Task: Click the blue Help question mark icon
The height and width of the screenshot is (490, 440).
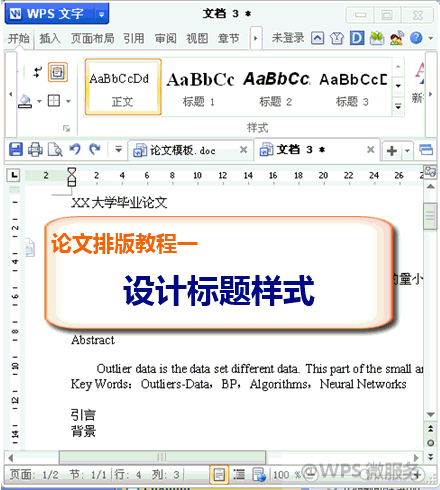Action: point(416,38)
